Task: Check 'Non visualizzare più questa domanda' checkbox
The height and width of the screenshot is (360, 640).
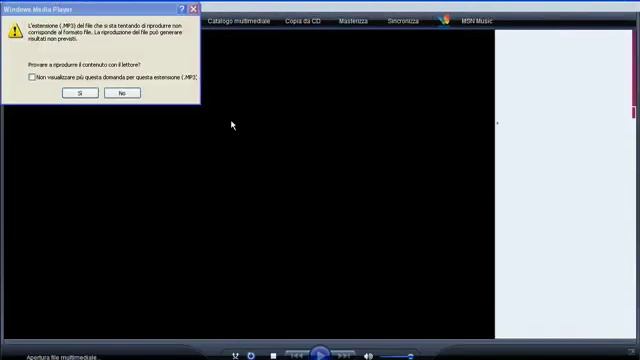Action: (32, 77)
